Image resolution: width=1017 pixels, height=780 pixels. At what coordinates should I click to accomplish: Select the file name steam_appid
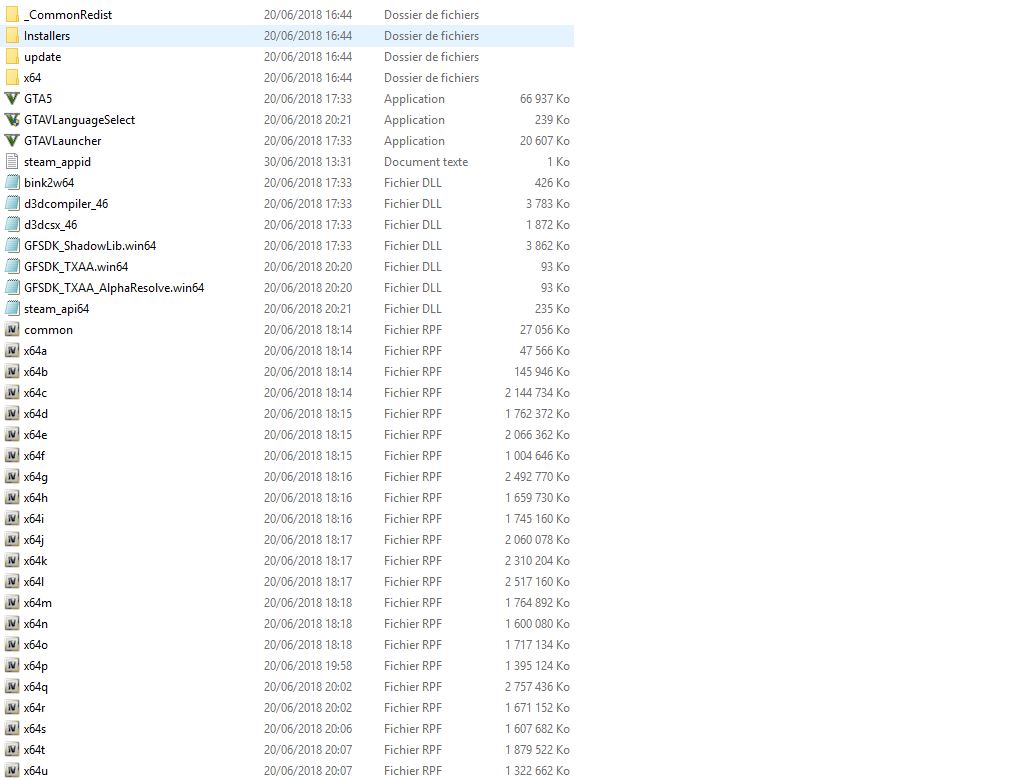click(57, 162)
